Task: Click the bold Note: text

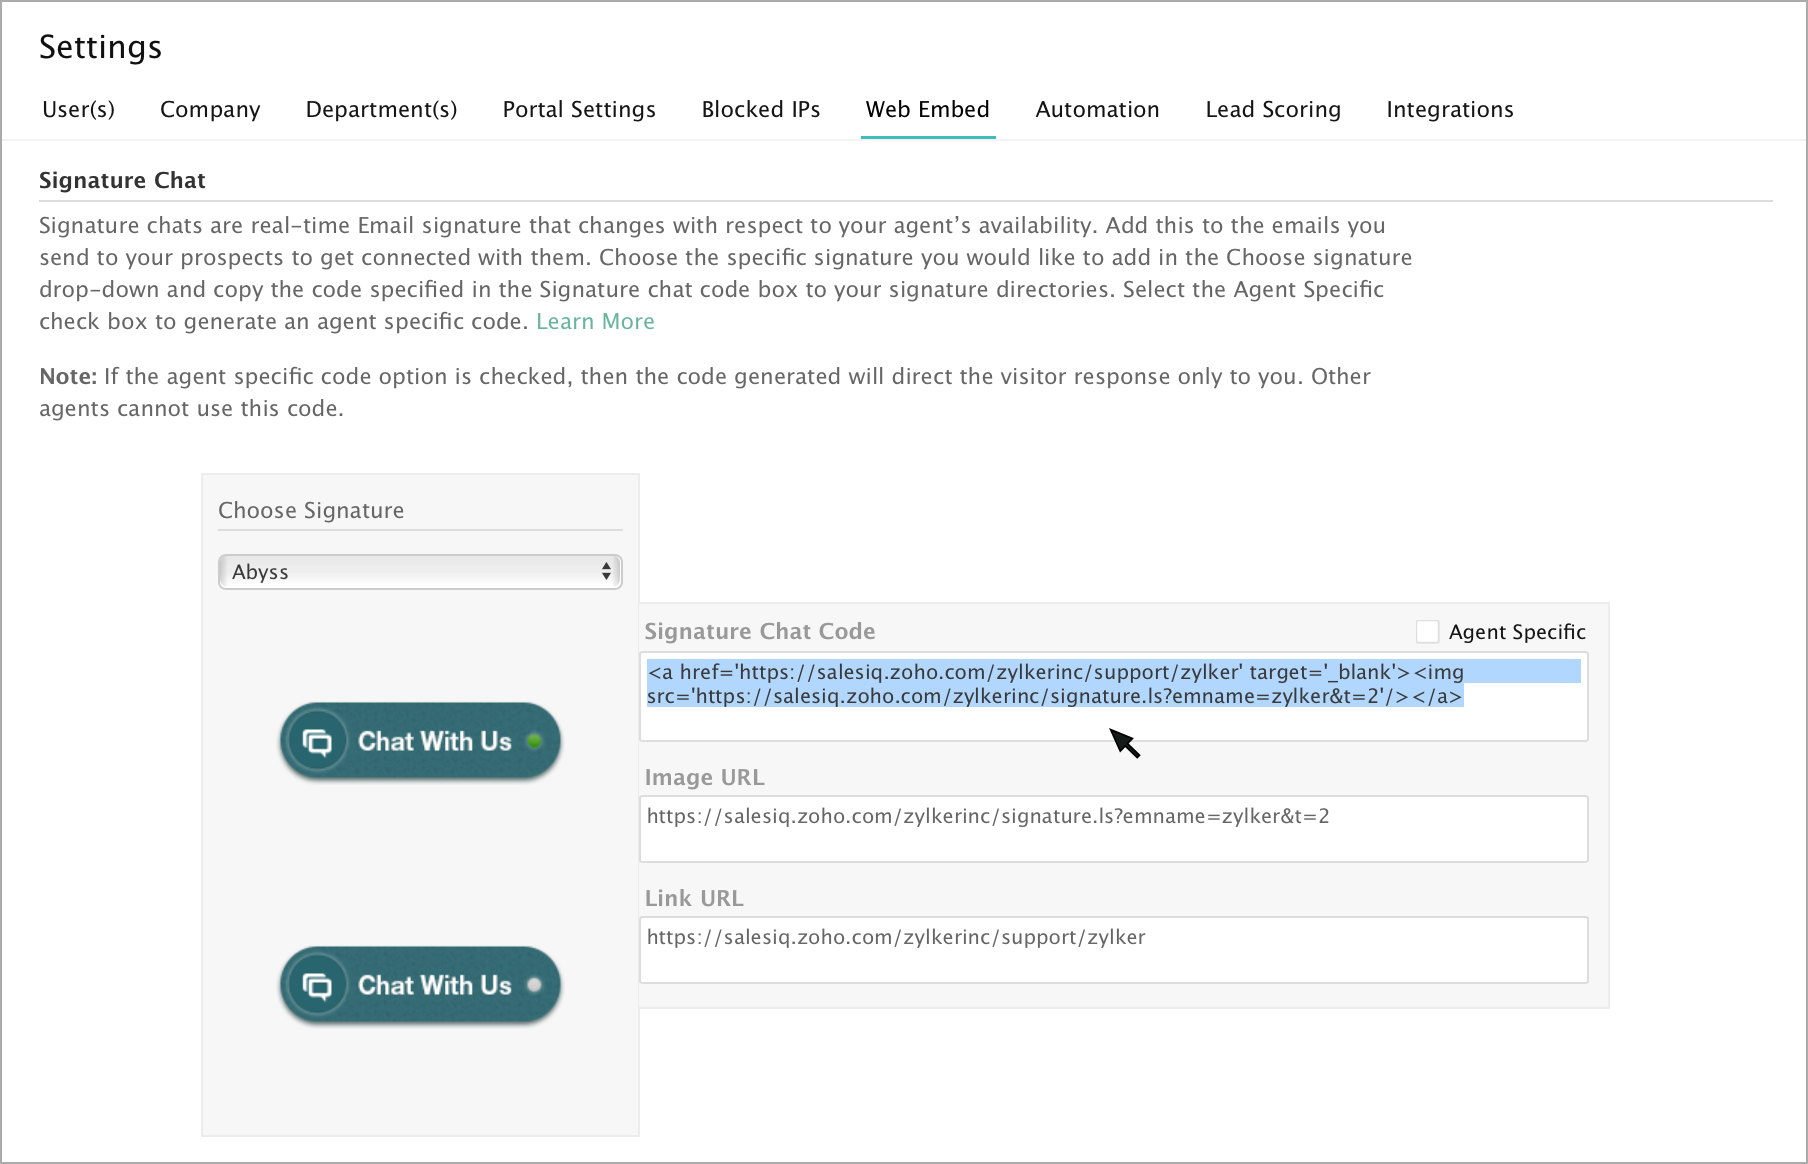Action: (x=68, y=376)
